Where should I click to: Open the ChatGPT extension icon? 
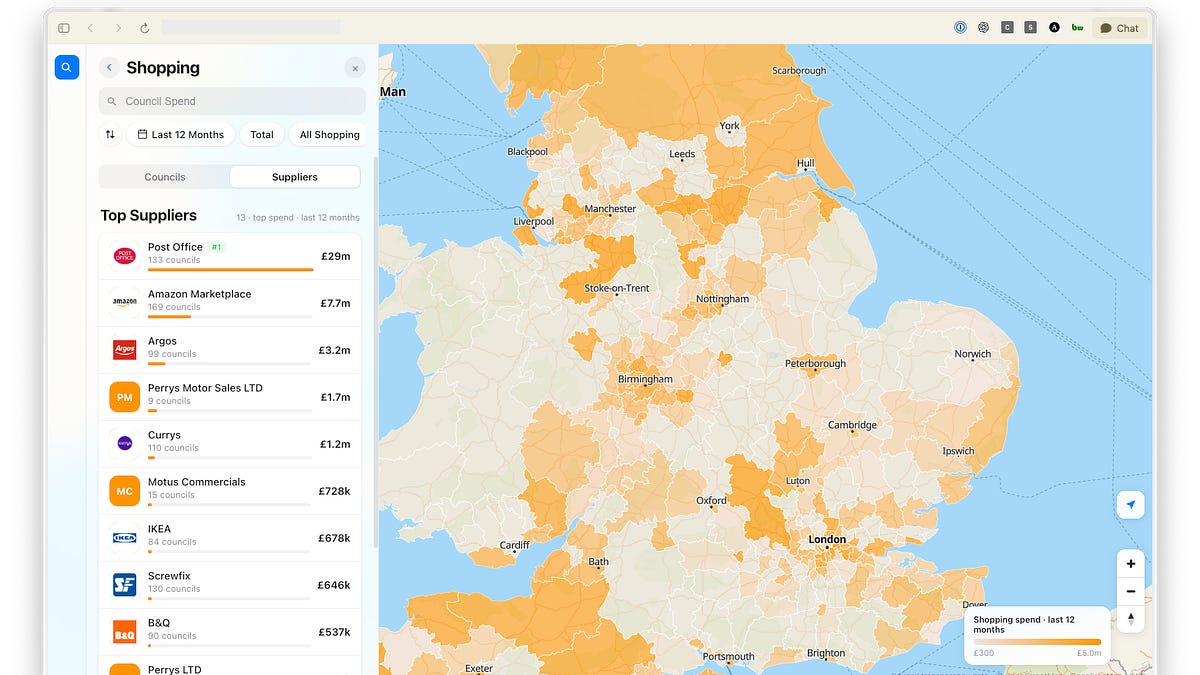point(984,28)
